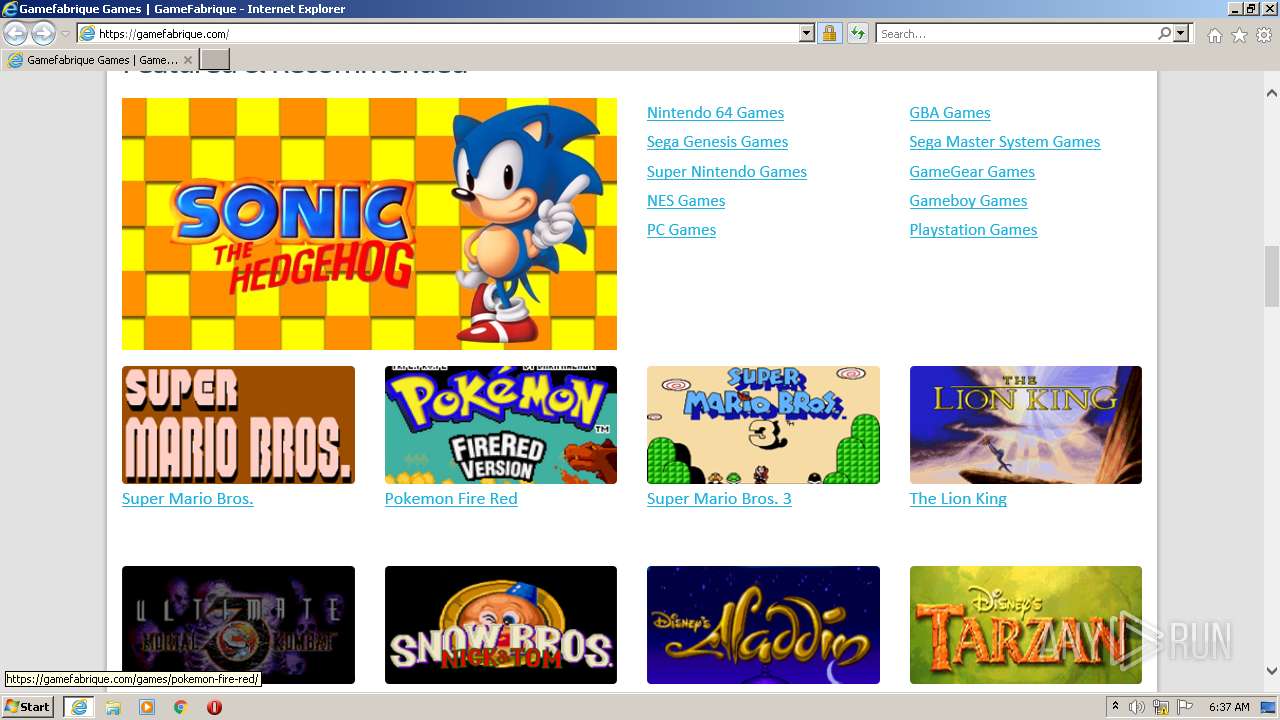1280x720 pixels.
Task: Open Internet Explorer taskbar icon
Action: [78, 707]
